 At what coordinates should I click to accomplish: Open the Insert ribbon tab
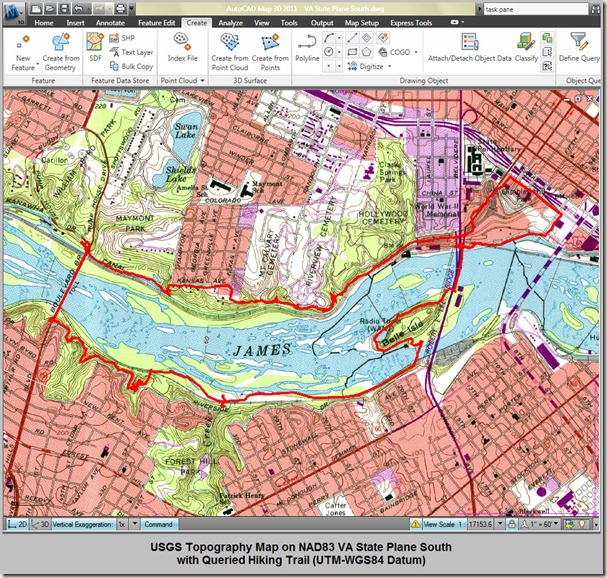pos(75,23)
